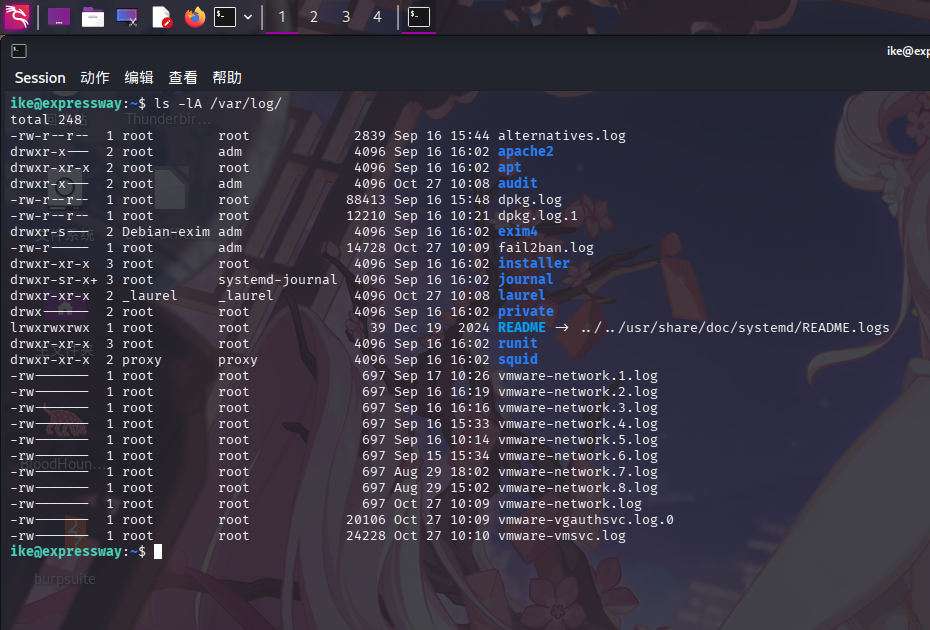Click the dpkg.log file name
Viewport: 930px width, 630px height.
coord(530,200)
